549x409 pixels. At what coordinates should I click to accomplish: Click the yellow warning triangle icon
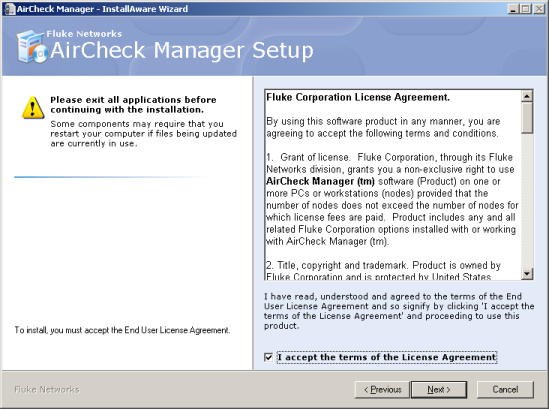(x=33, y=108)
